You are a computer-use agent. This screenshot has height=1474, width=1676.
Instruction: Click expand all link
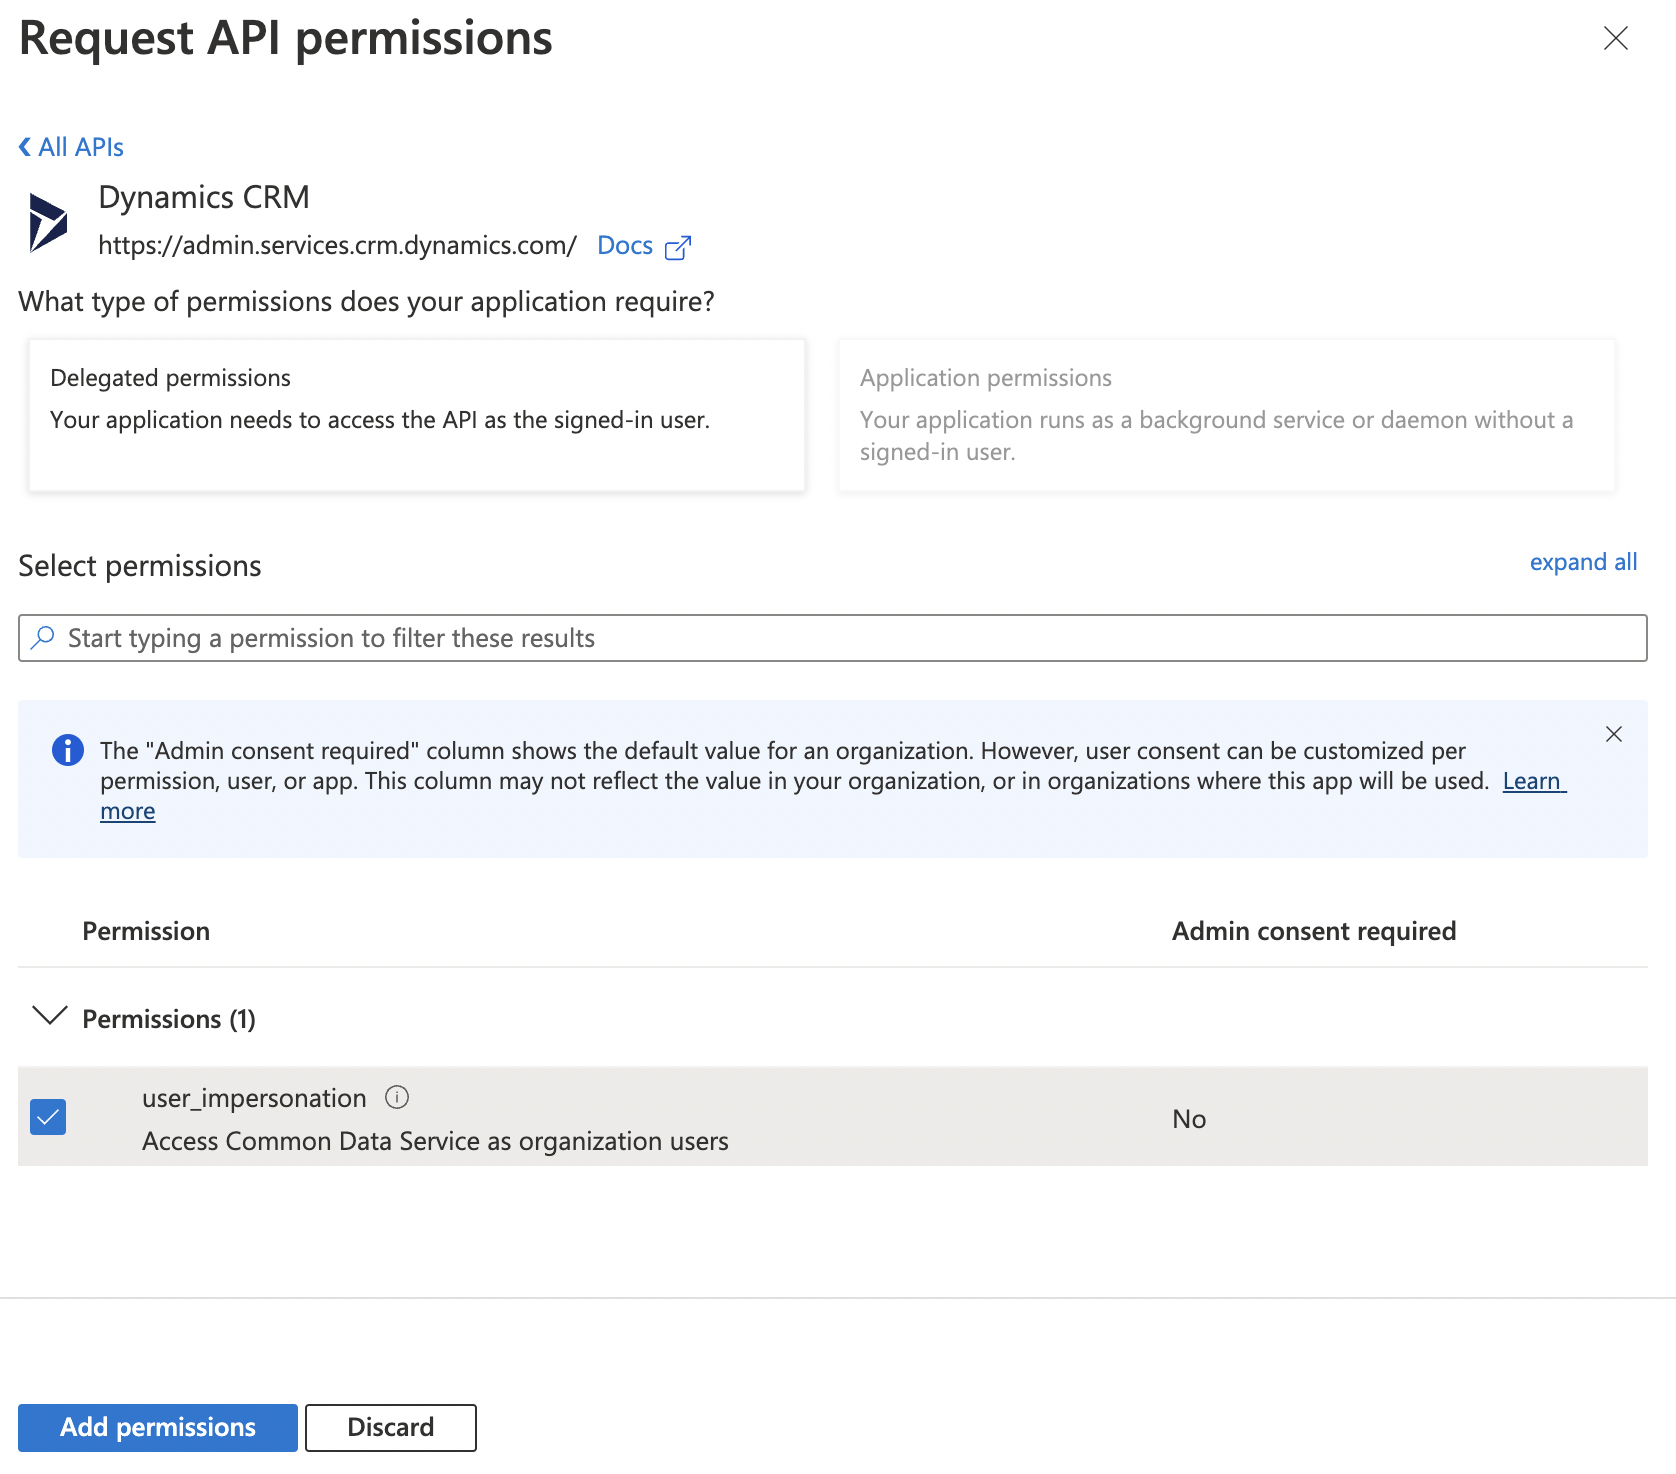point(1583,562)
